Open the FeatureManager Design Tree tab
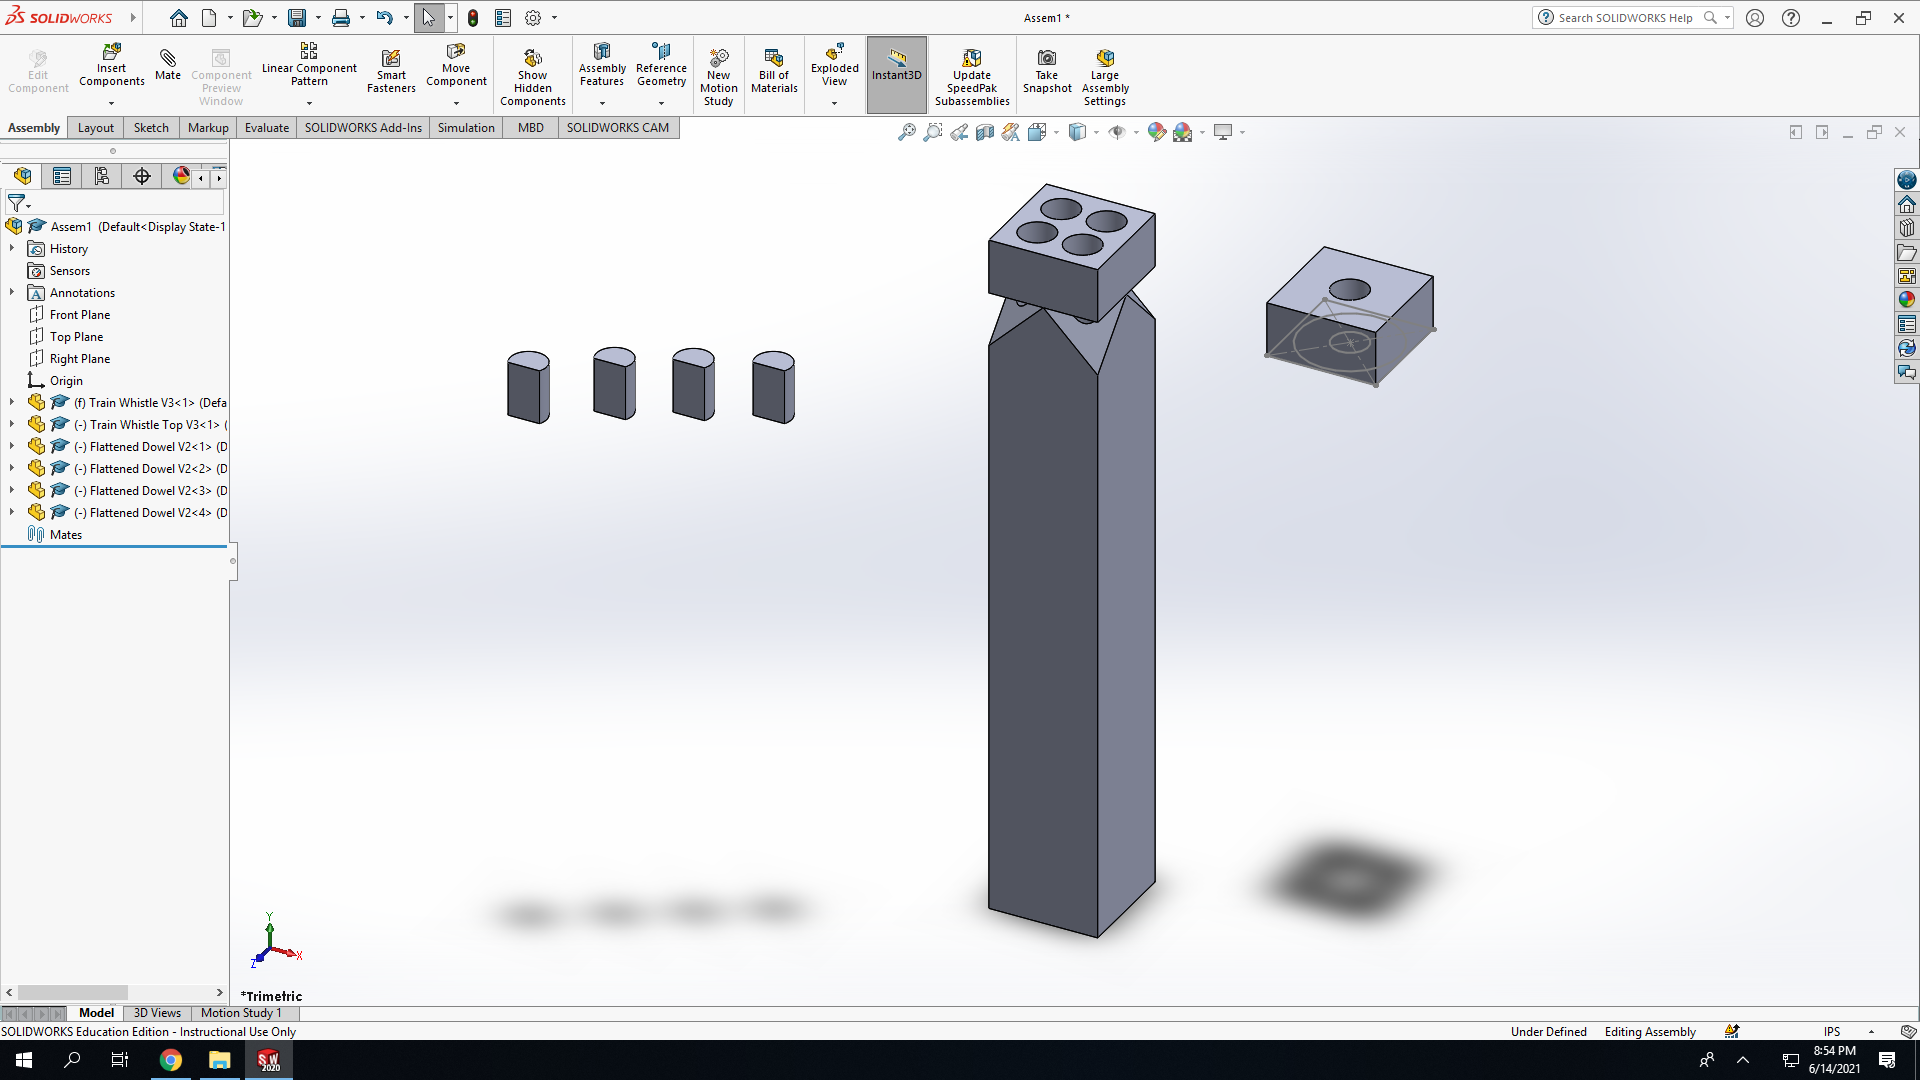Screen dimensions: 1920x1080 pos(22,176)
